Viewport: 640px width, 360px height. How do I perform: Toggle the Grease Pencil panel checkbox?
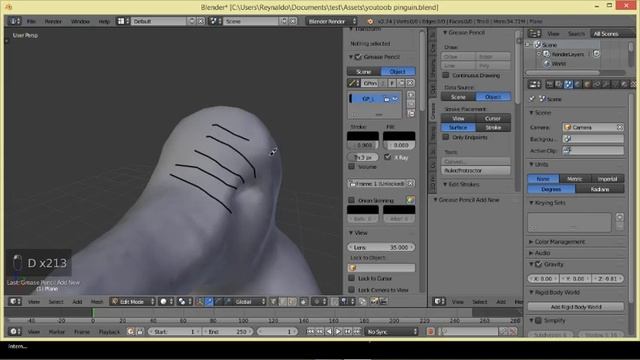pyautogui.click(x=358, y=57)
